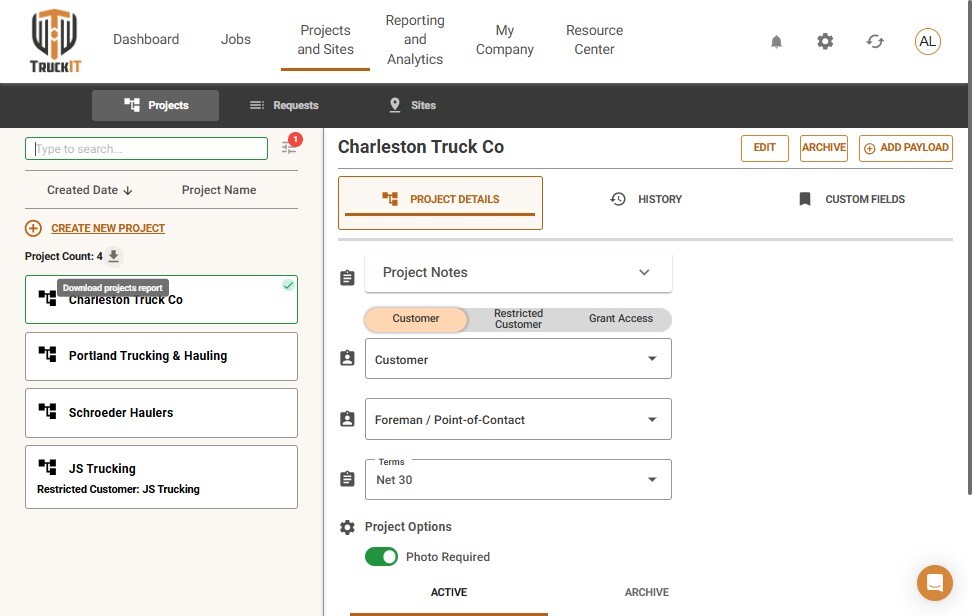Switch to the Requests tab

tap(284, 105)
